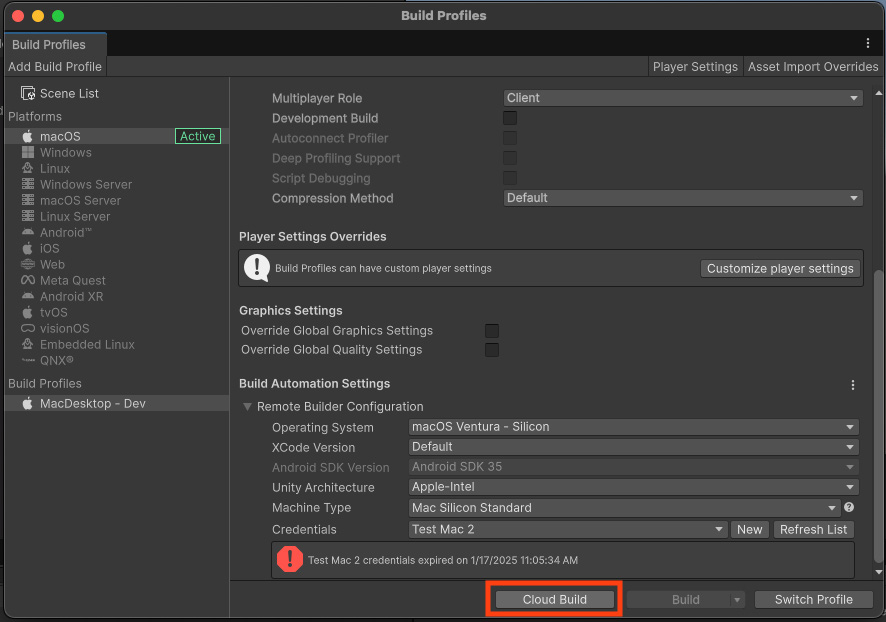Click Switch Profile button

(814, 599)
